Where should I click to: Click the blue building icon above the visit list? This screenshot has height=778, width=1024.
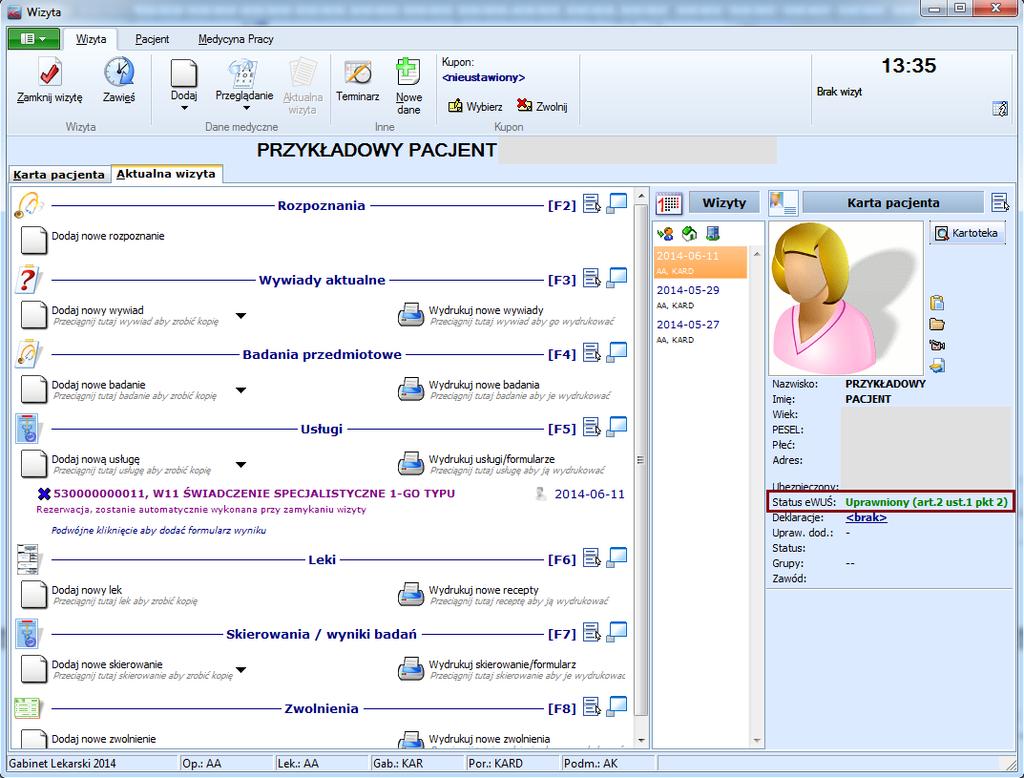[712, 233]
